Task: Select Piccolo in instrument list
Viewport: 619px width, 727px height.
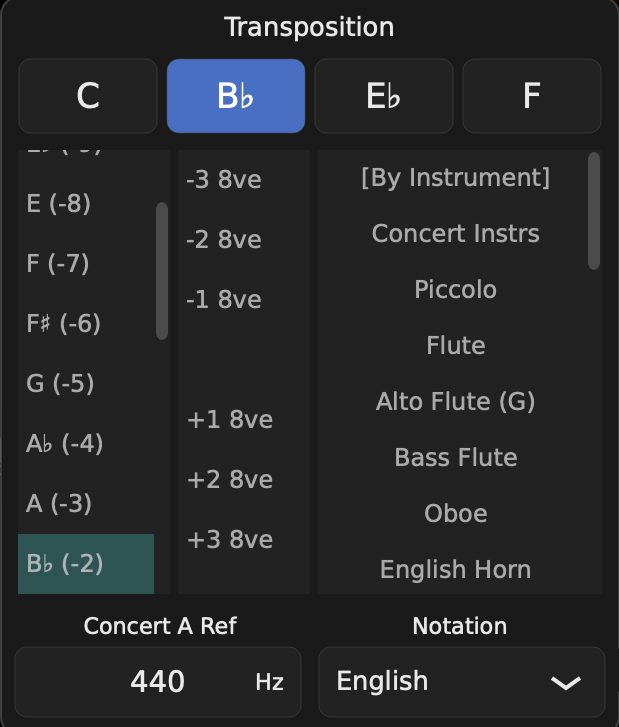Action: pyautogui.click(x=455, y=289)
